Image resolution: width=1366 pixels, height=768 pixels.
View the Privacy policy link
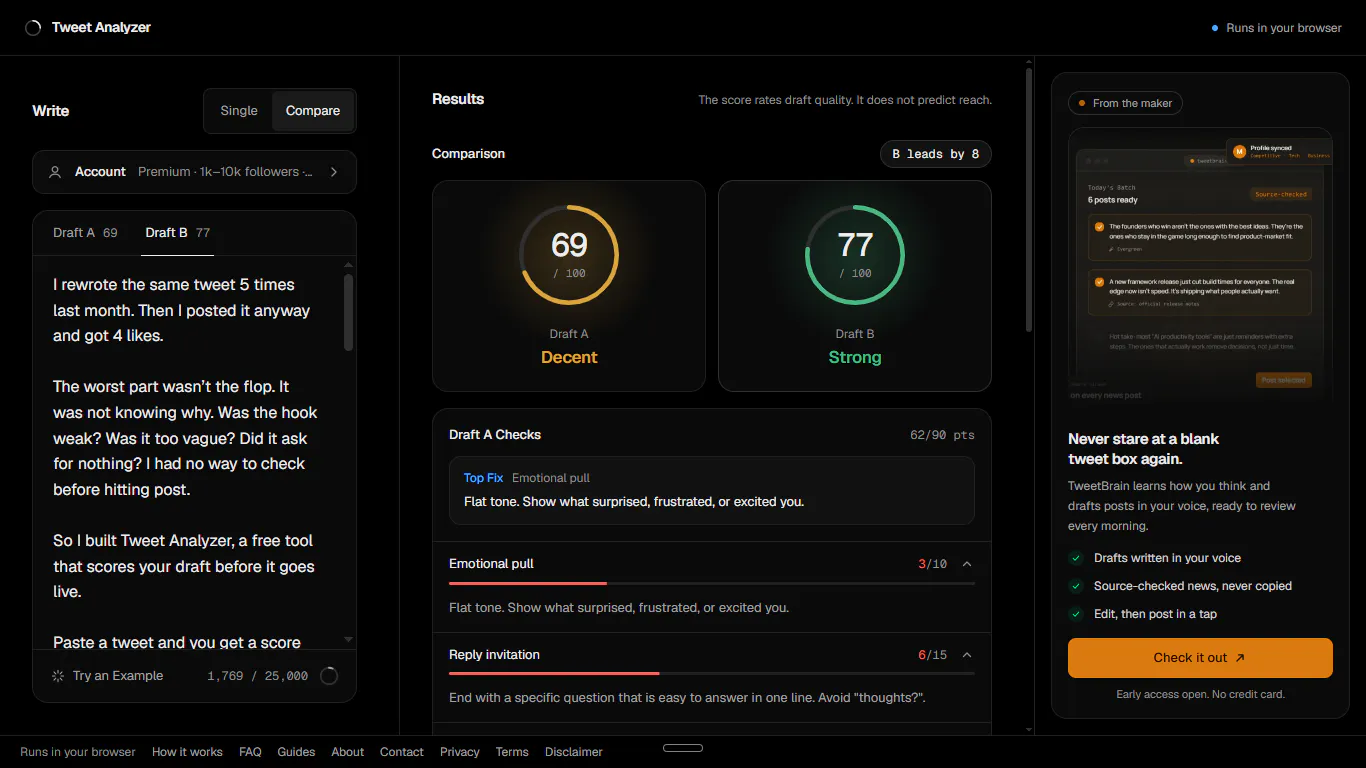coord(460,752)
